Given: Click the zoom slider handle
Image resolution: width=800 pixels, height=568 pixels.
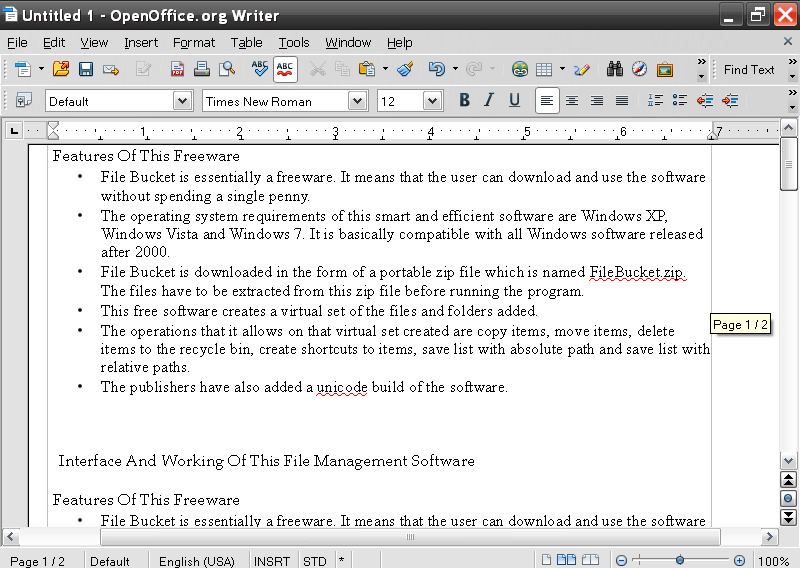Looking at the screenshot, I should click(x=680, y=560).
